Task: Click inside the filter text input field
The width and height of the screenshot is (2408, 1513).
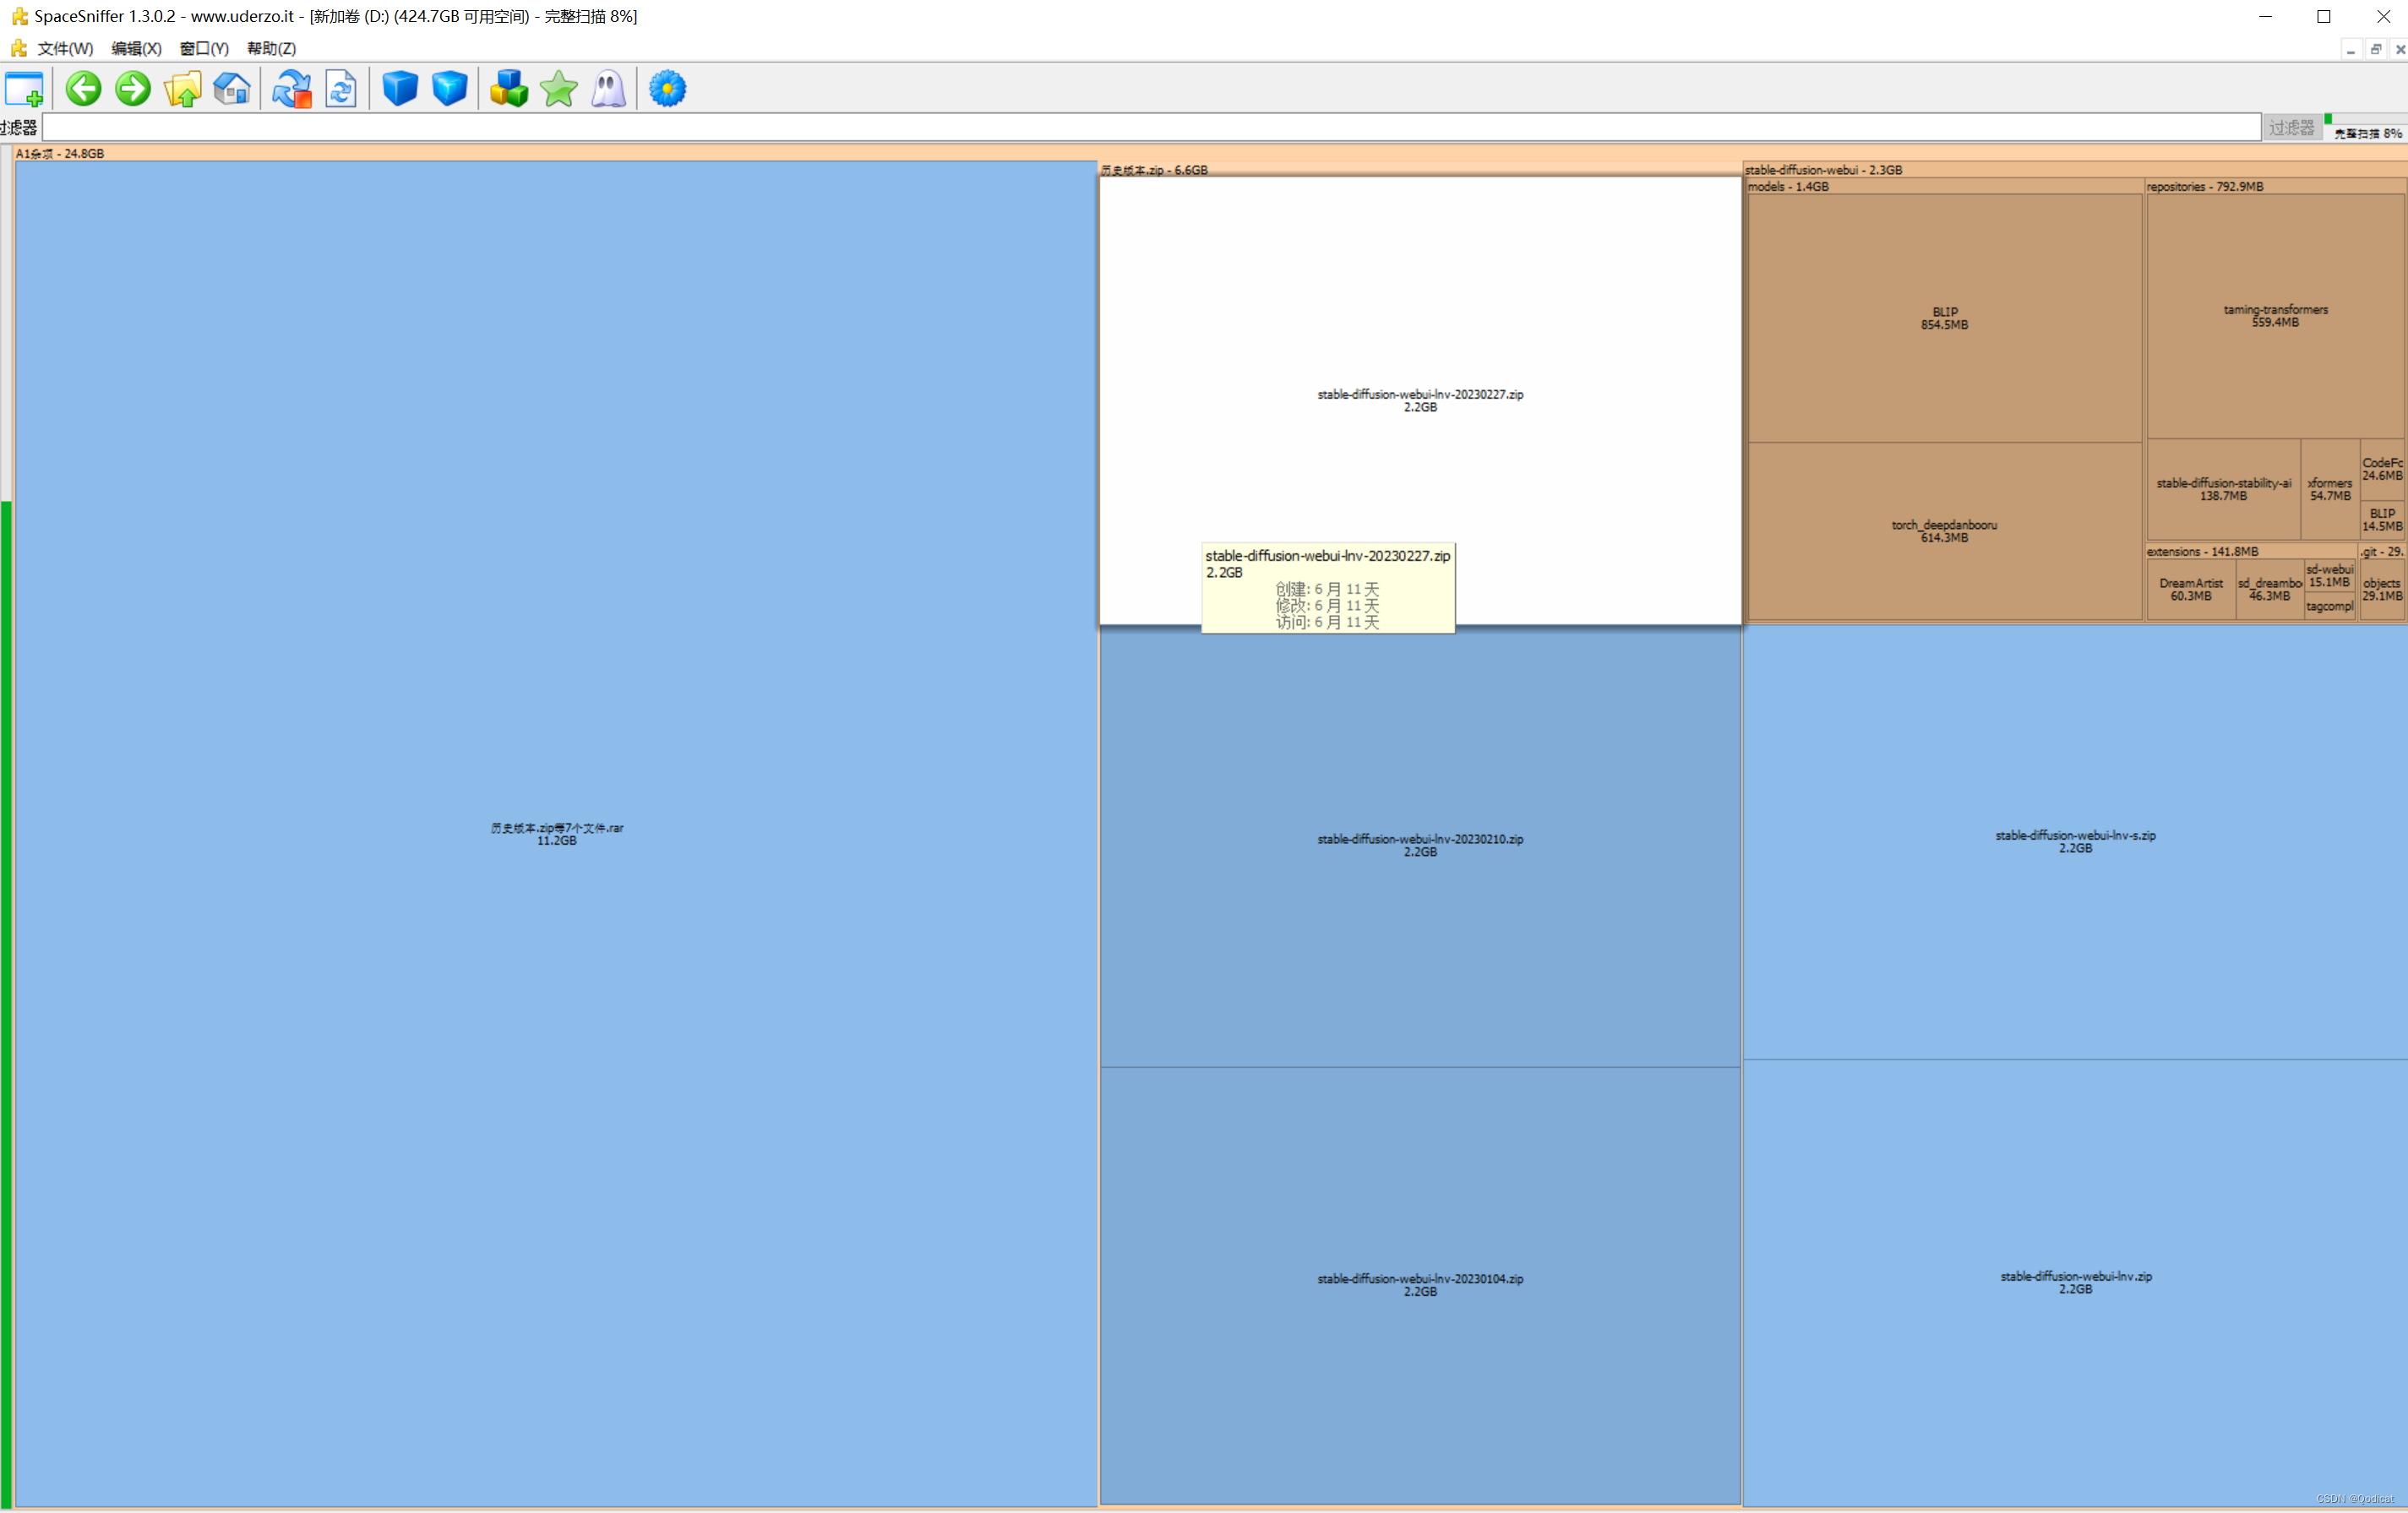Action: click(x=1150, y=127)
